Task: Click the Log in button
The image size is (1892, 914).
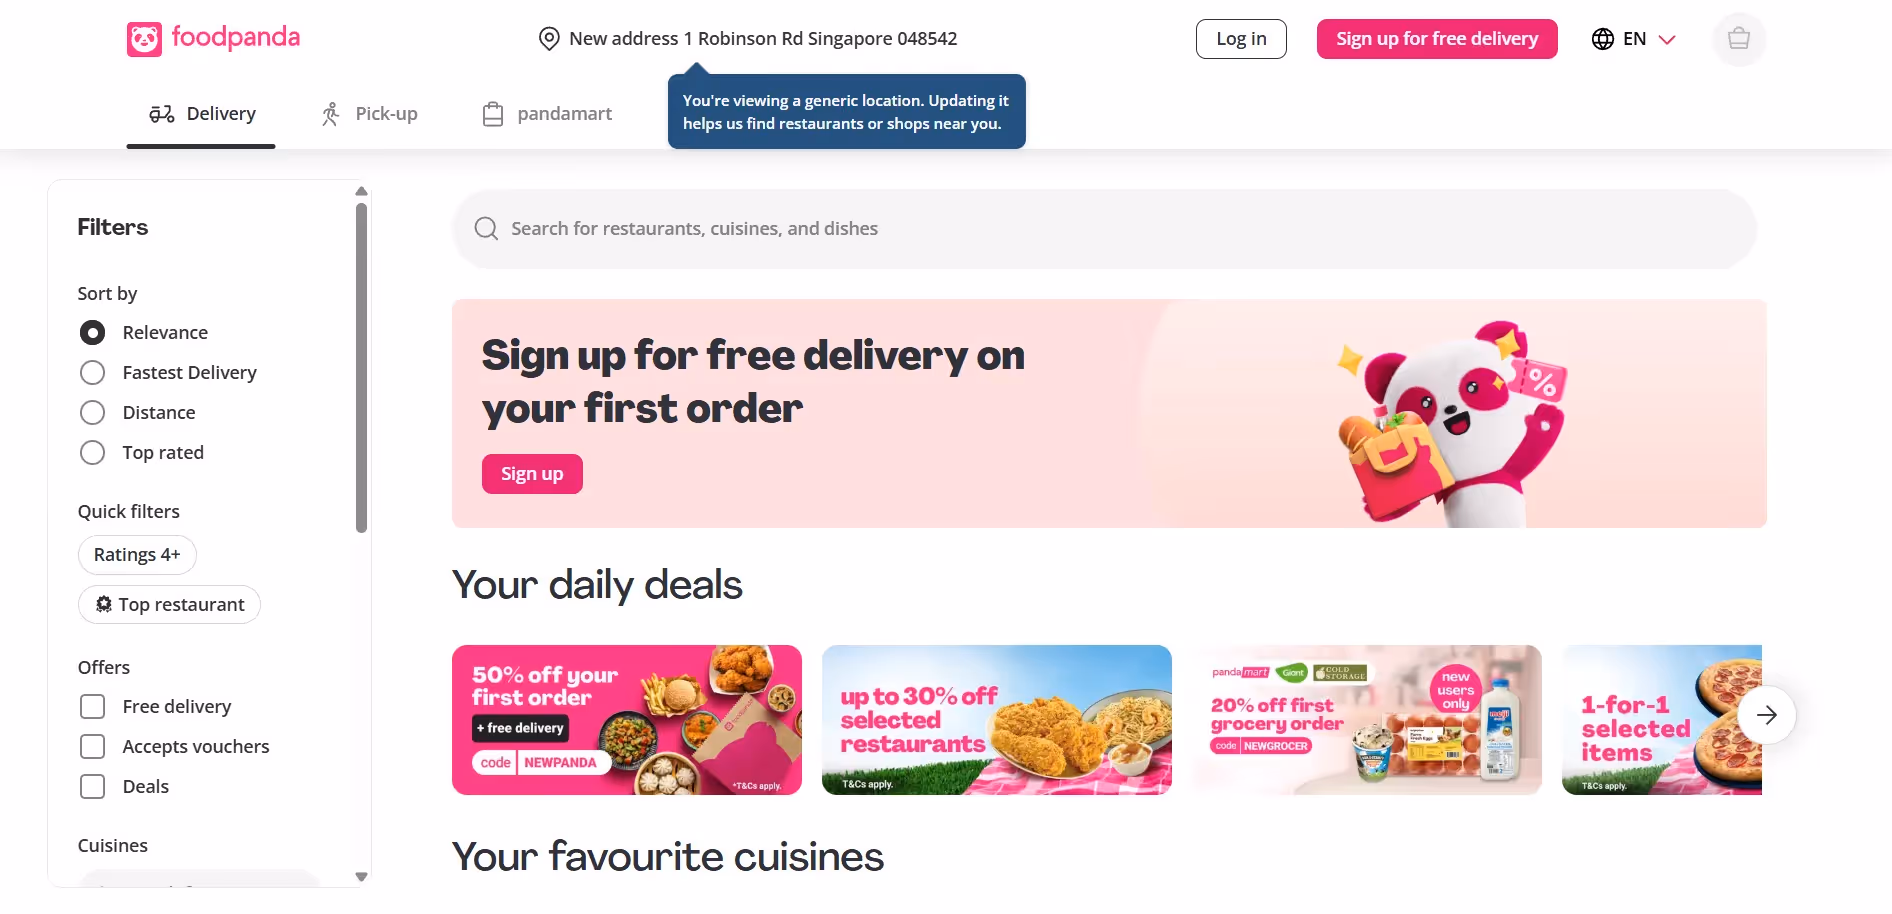Action: (1241, 39)
